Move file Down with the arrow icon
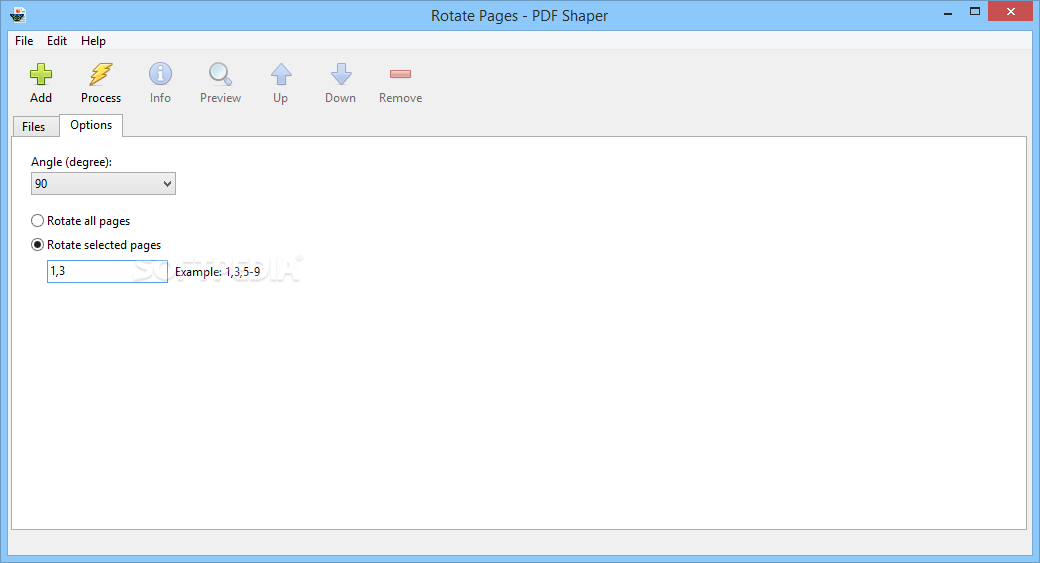1040x563 pixels. [341, 74]
